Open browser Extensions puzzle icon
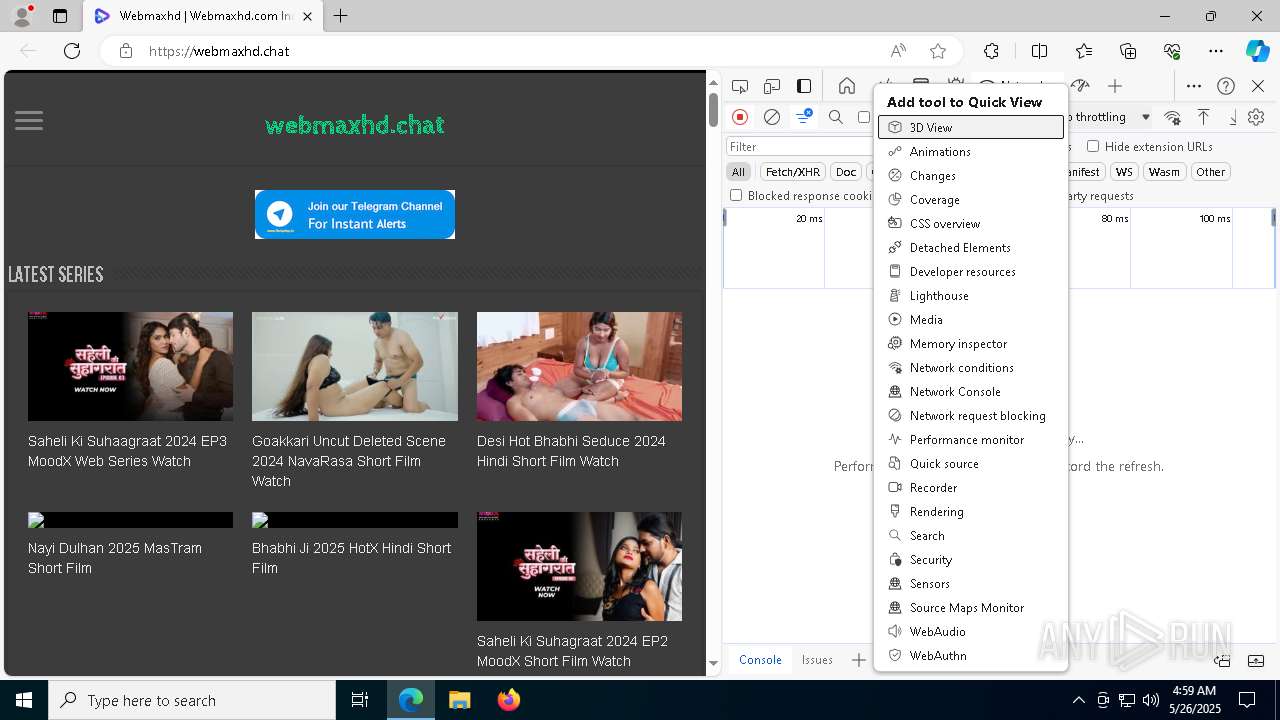The height and width of the screenshot is (720, 1280). tap(991, 51)
